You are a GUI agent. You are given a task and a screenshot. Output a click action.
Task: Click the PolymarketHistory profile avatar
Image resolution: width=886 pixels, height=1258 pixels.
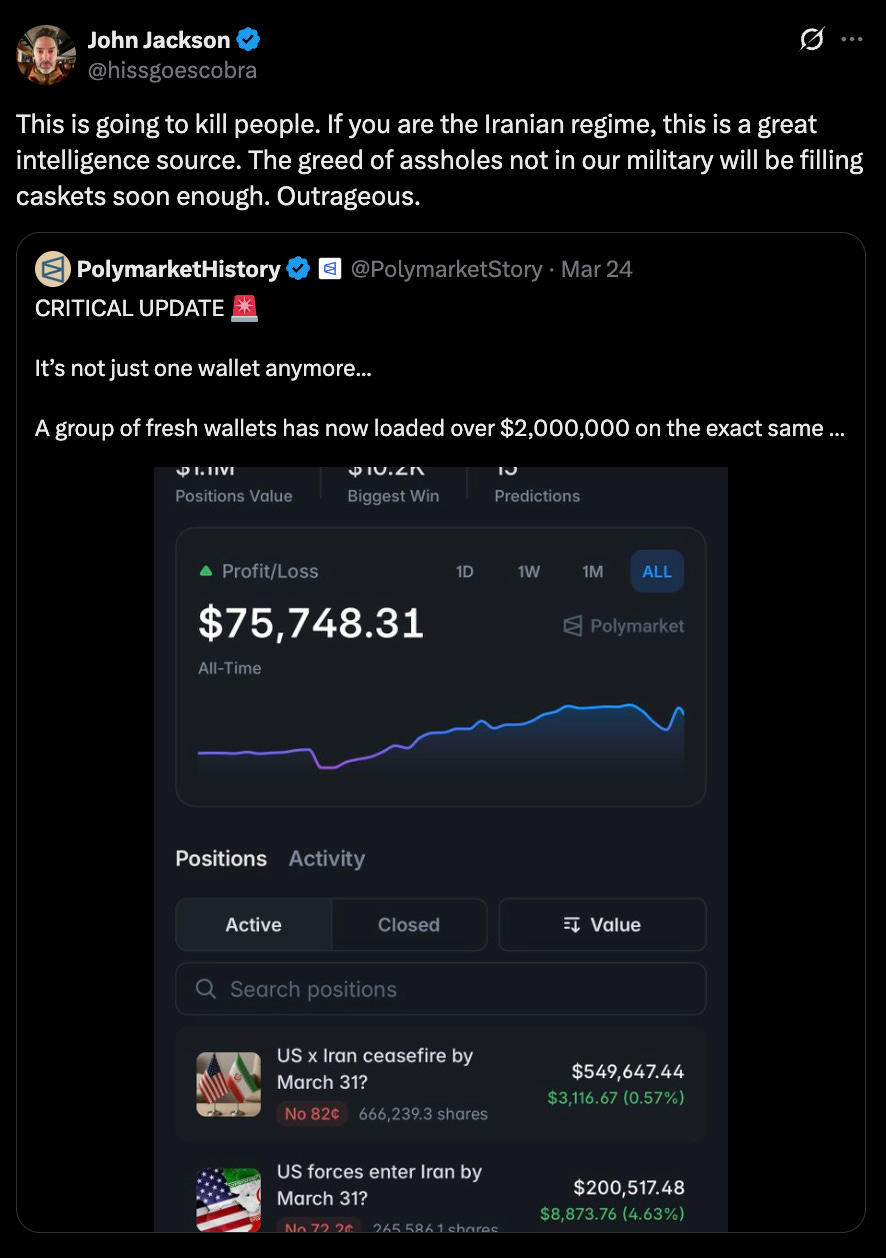point(52,269)
